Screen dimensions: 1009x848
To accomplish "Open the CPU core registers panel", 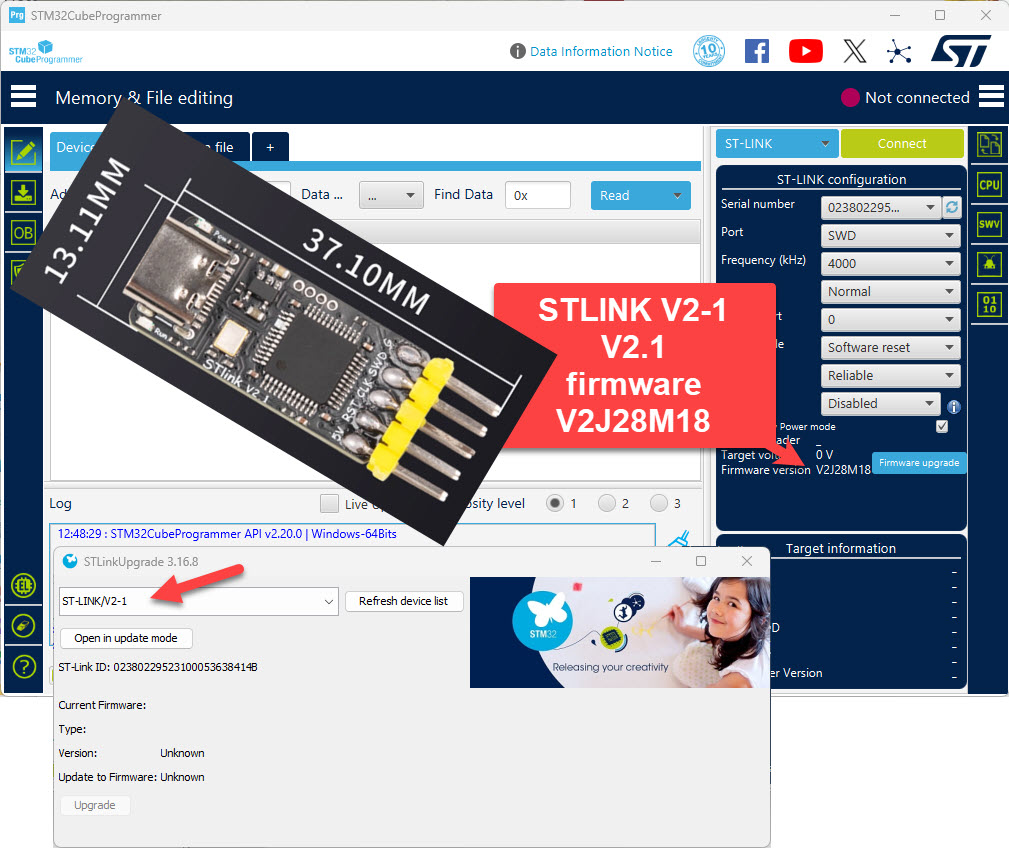I will click(x=988, y=184).
